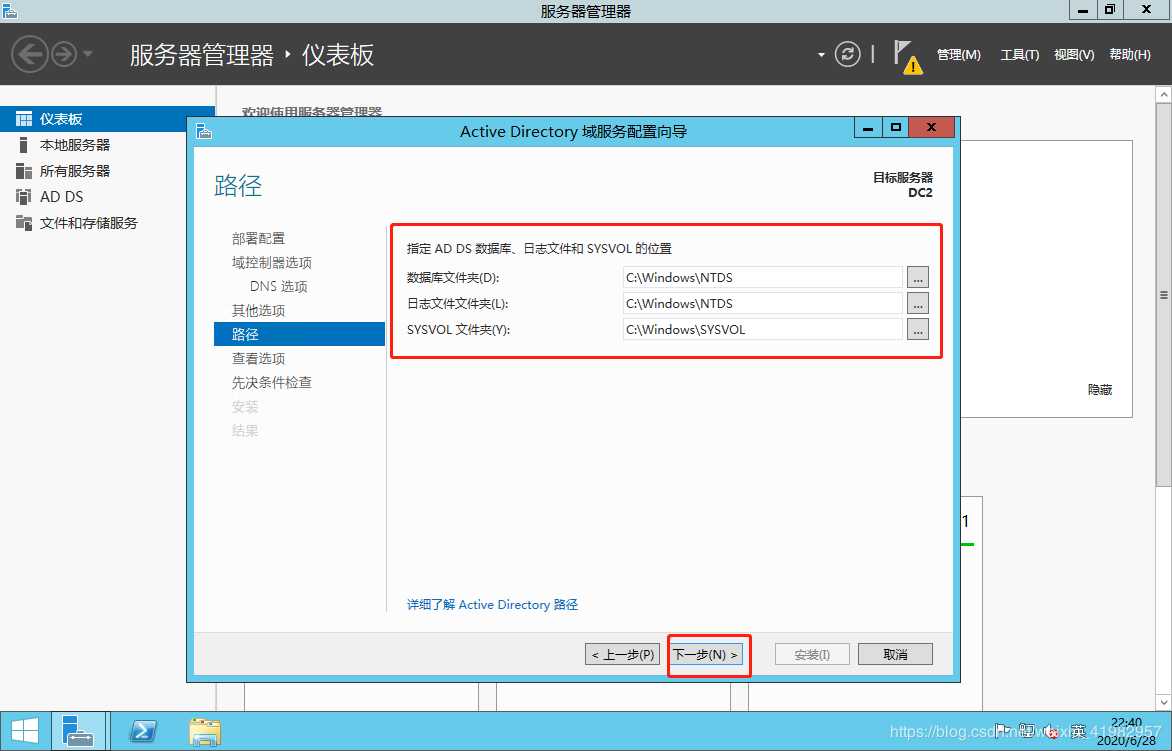The image size is (1172, 751).
Task: Open File Explorer from the taskbar
Action: coord(205,732)
